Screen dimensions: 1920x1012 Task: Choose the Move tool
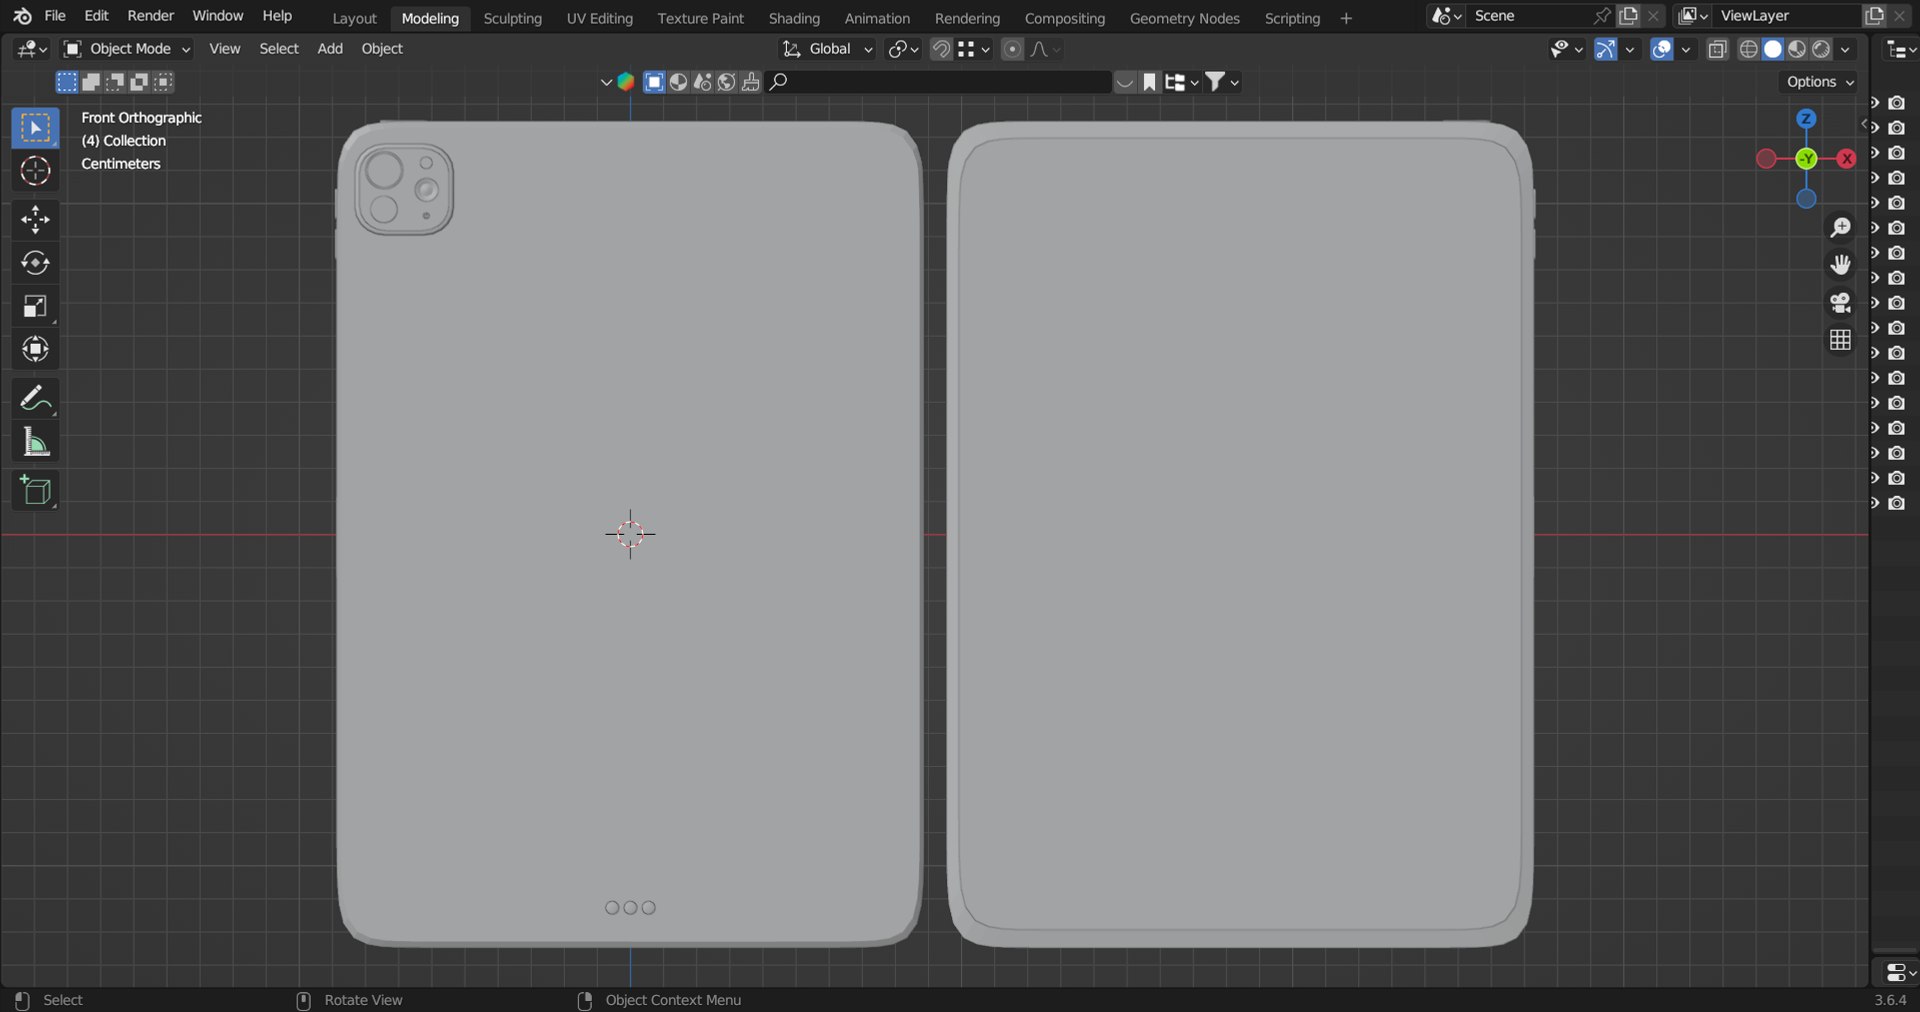[x=35, y=219]
